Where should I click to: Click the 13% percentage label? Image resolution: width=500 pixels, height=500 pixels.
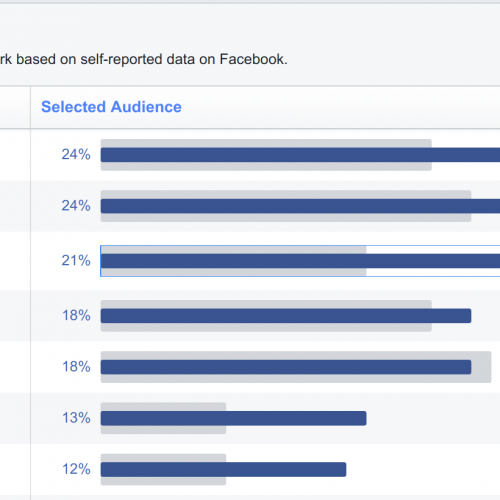click(x=76, y=418)
